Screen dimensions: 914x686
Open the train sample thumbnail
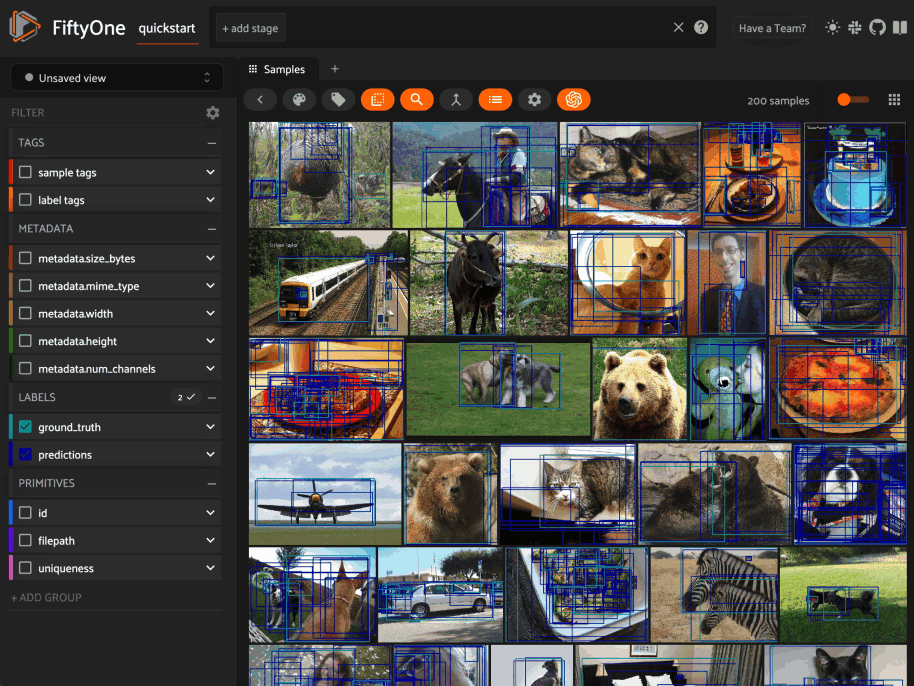(329, 283)
